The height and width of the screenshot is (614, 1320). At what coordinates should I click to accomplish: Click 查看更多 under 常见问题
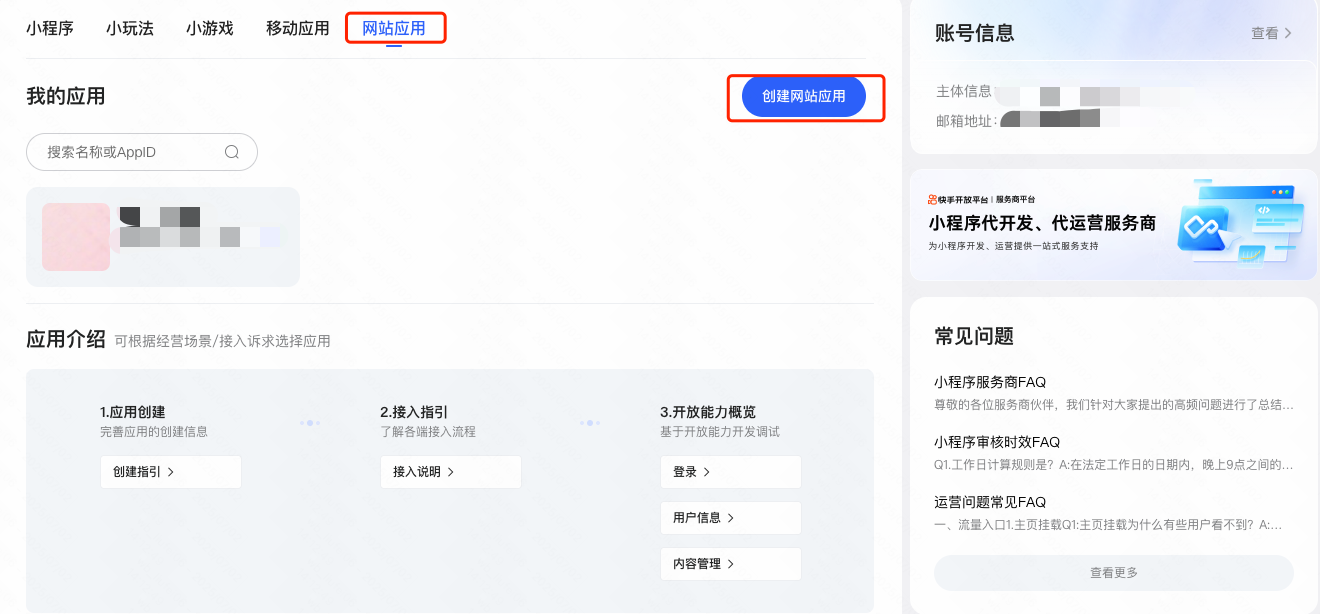pyautogui.click(x=1113, y=573)
